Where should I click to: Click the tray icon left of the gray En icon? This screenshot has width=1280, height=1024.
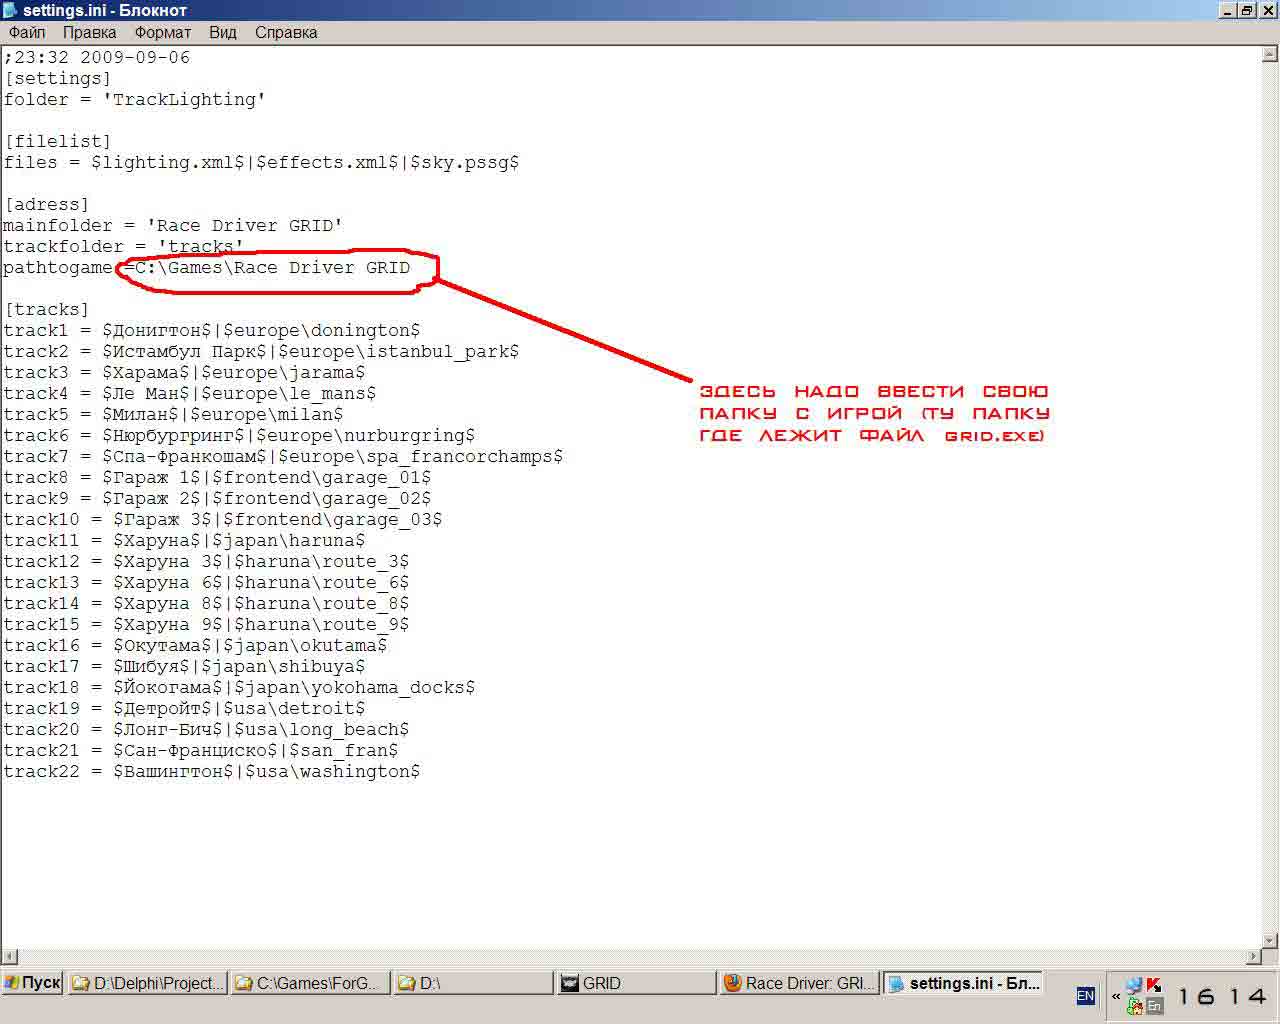click(1134, 1006)
